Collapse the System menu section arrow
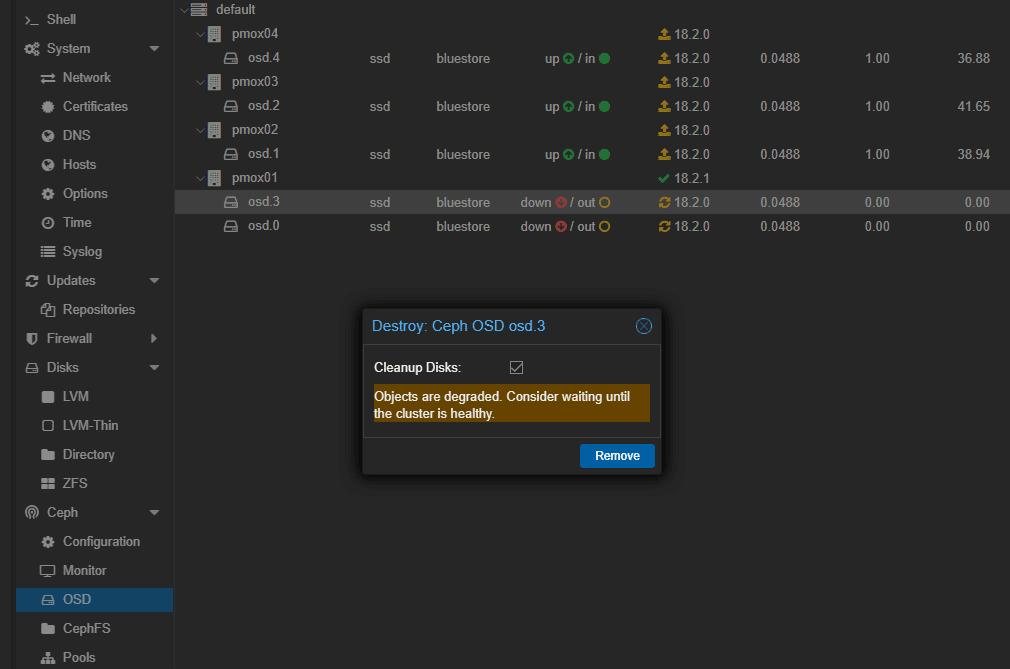Screen dimensions: 1010x669 154,49
